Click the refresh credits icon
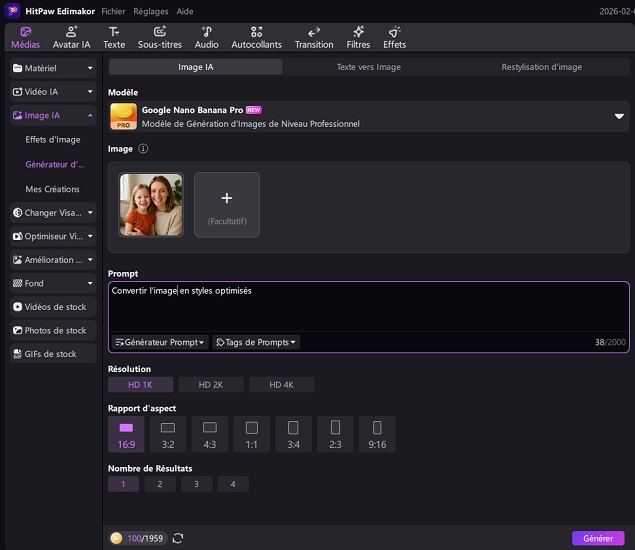 coord(178,539)
